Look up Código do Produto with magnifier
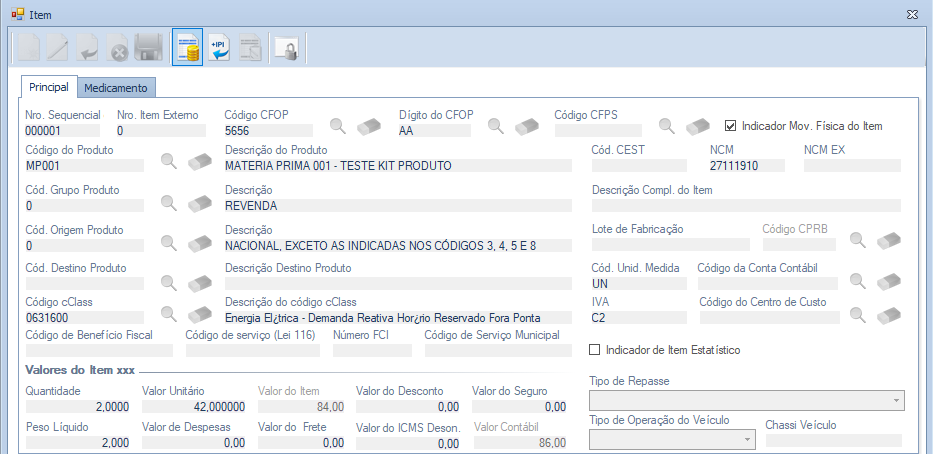 [169, 161]
